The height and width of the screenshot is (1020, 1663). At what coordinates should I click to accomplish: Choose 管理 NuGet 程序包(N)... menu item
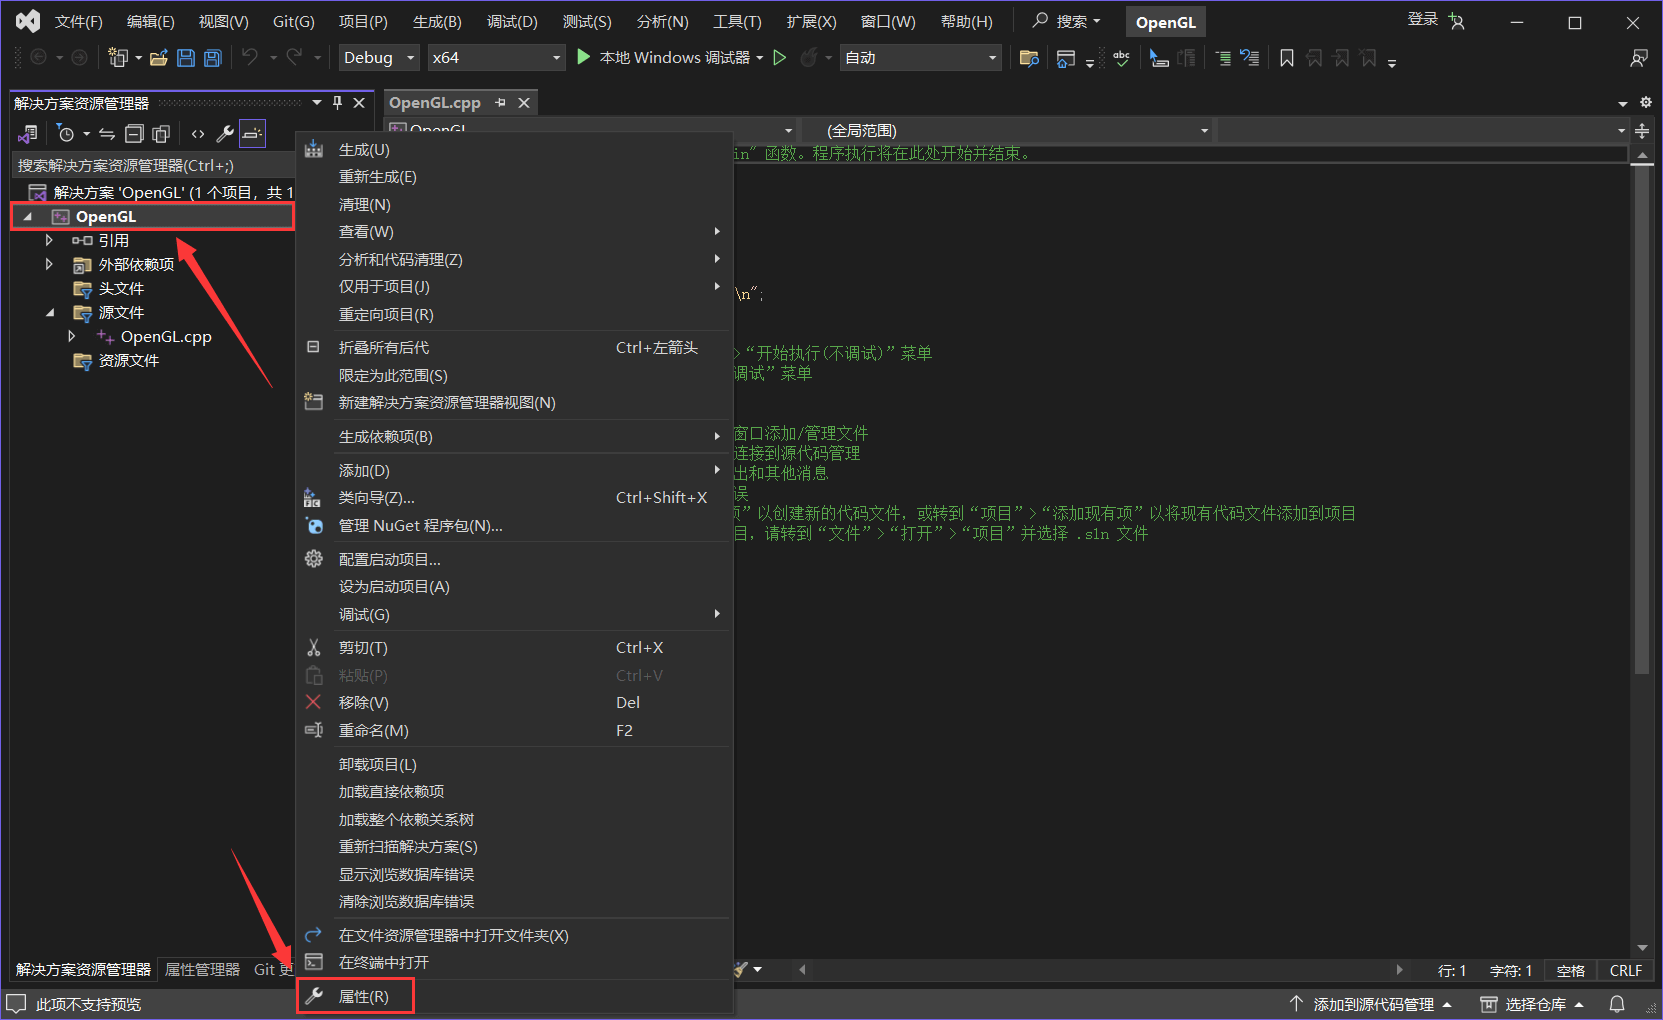tap(420, 526)
